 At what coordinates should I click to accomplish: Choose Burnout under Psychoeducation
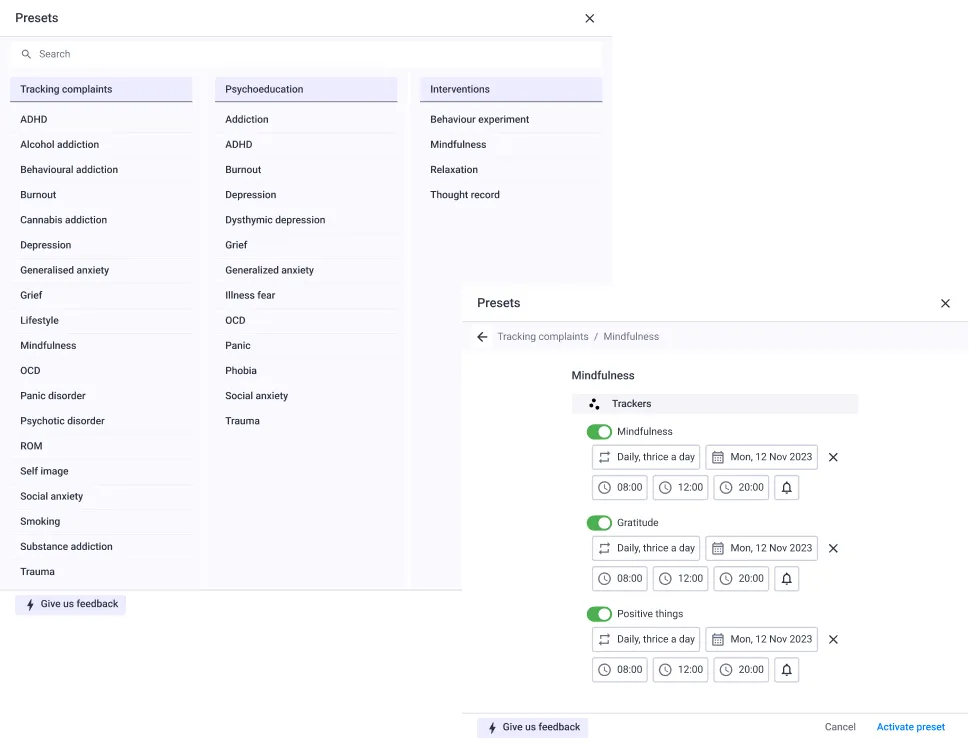tap(306, 170)
